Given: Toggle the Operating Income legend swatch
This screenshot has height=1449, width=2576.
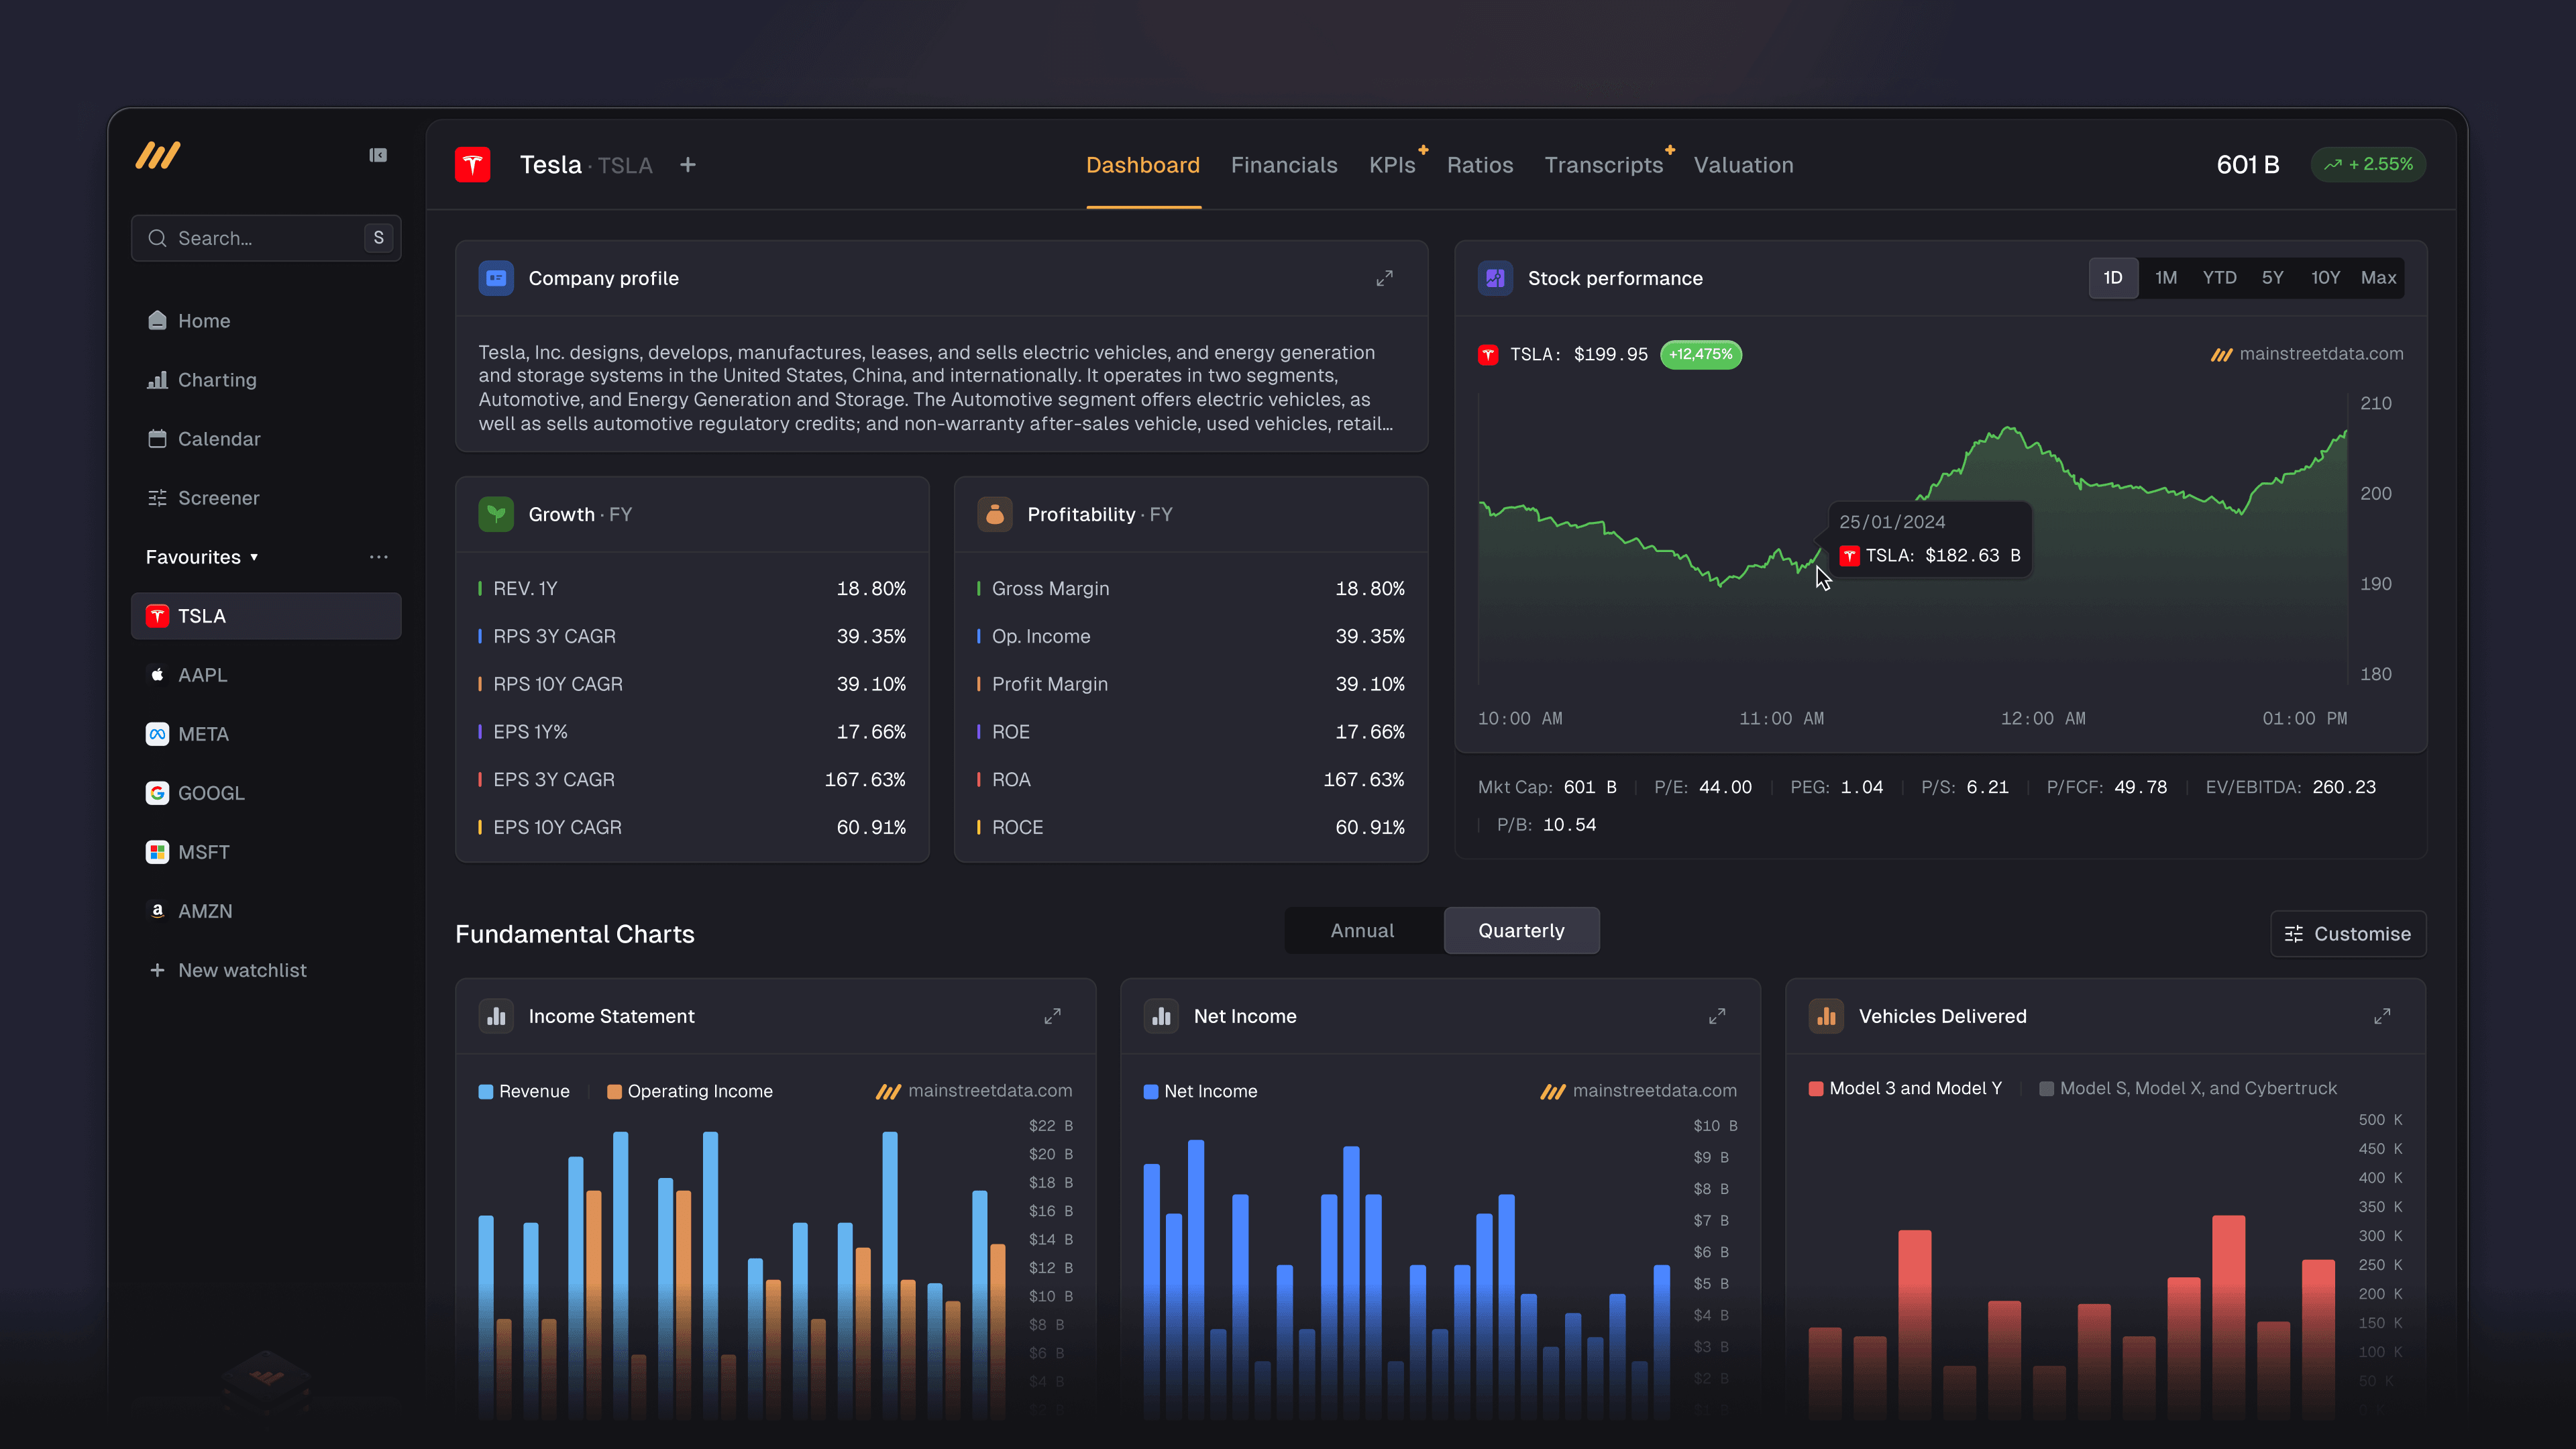Looking at the screenshot, I should coord(614,1091).
